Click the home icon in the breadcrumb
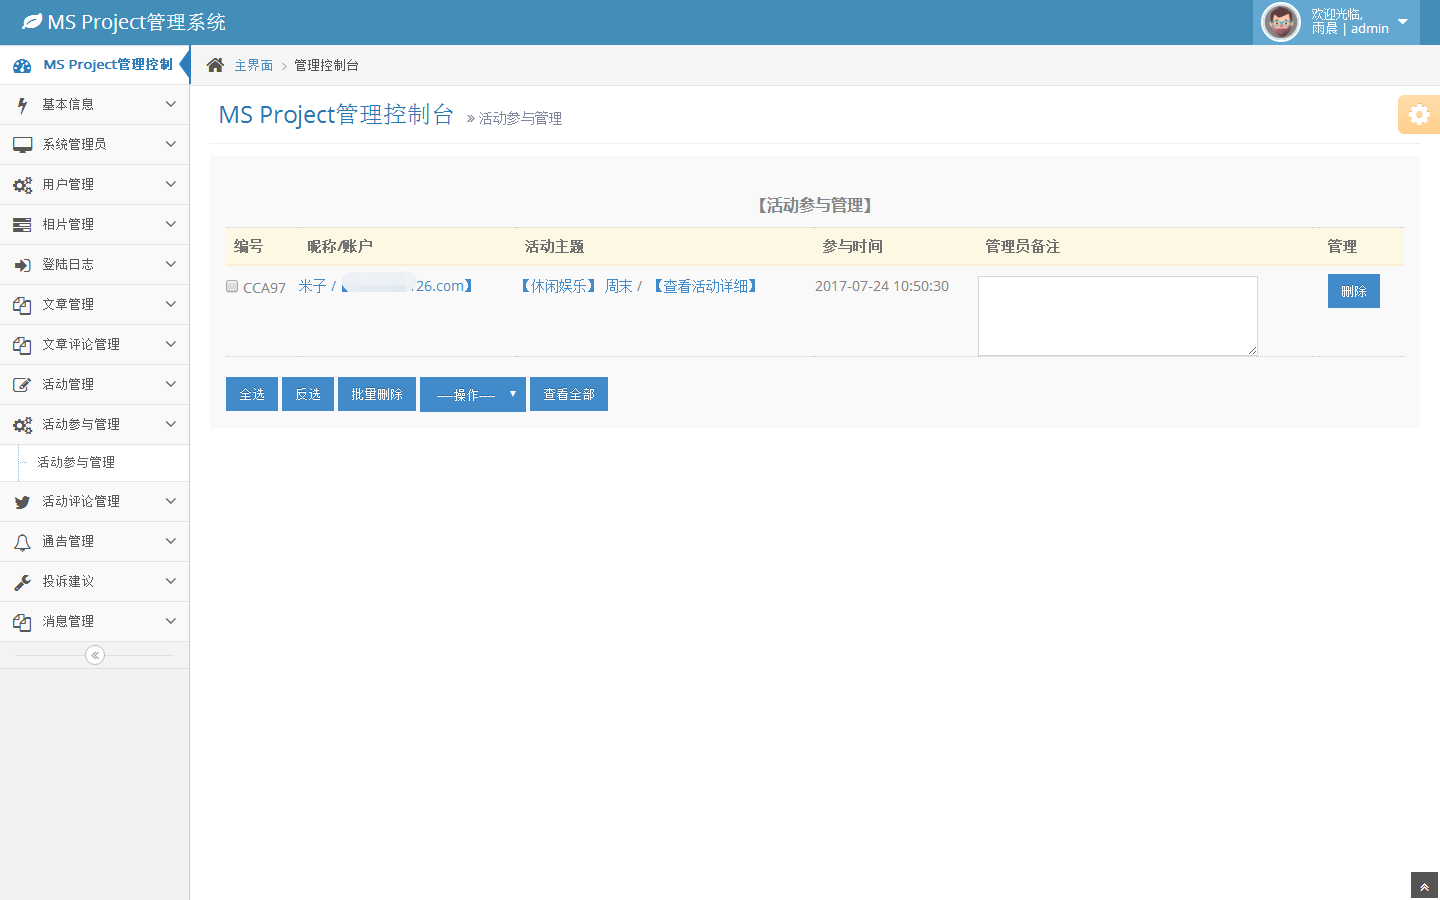This screenshot has height=900, width=1440. point(215,65)
